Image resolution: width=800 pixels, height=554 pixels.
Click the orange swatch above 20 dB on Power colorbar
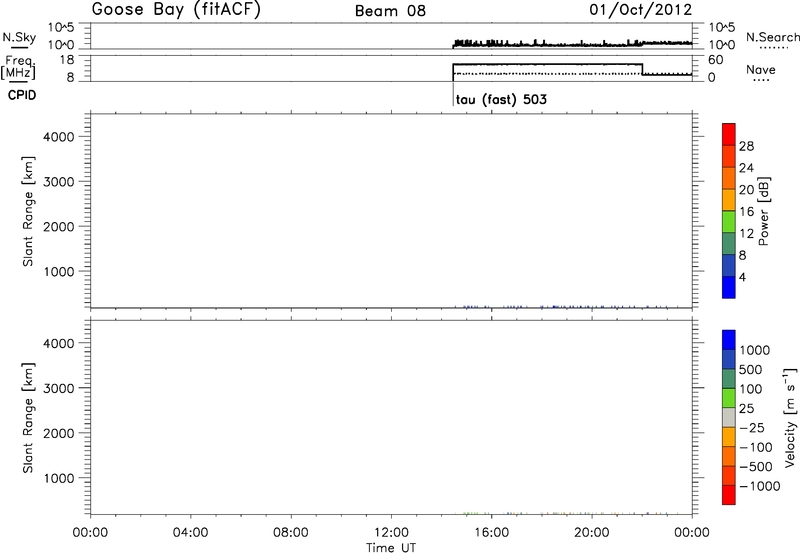tap(729, 178)
